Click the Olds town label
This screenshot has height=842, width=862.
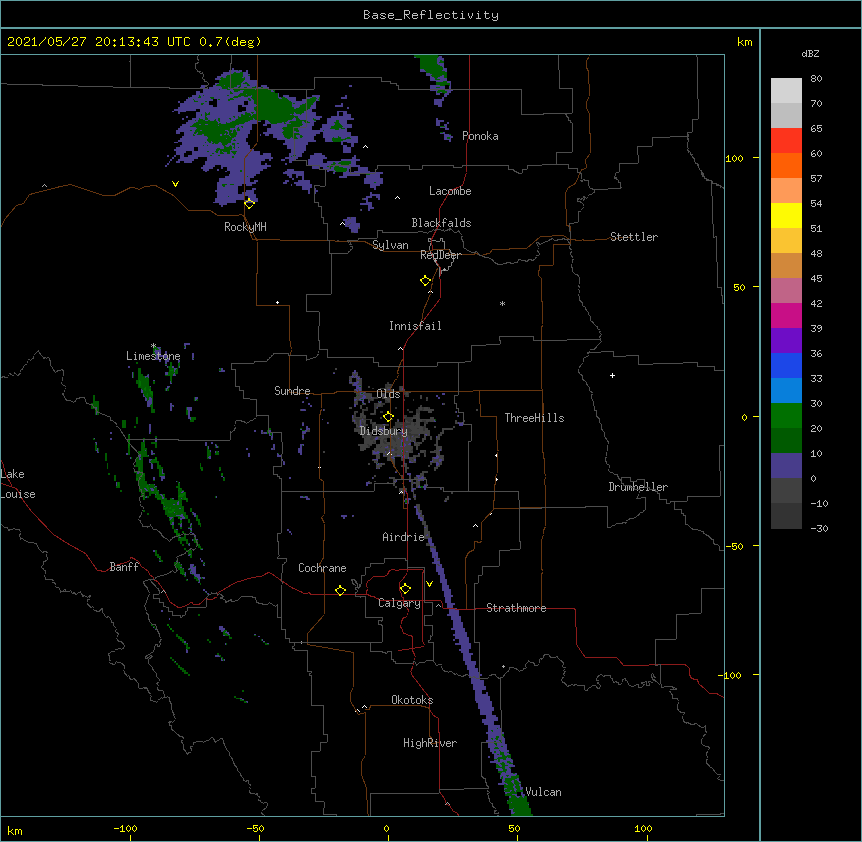[x=388, y=394]
